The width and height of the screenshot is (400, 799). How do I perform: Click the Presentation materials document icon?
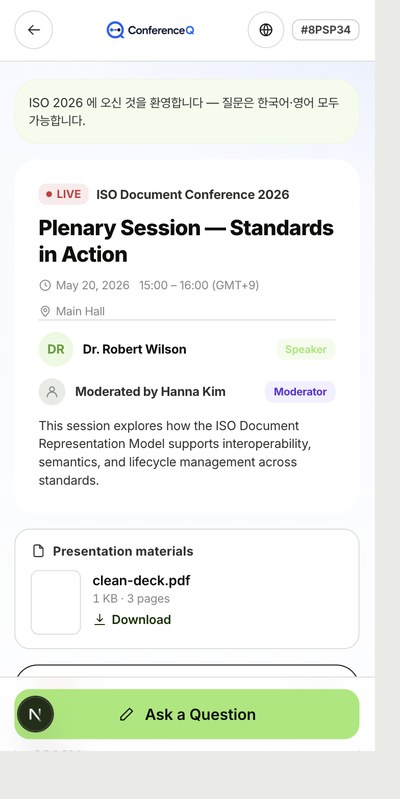[x=38, y=551]
